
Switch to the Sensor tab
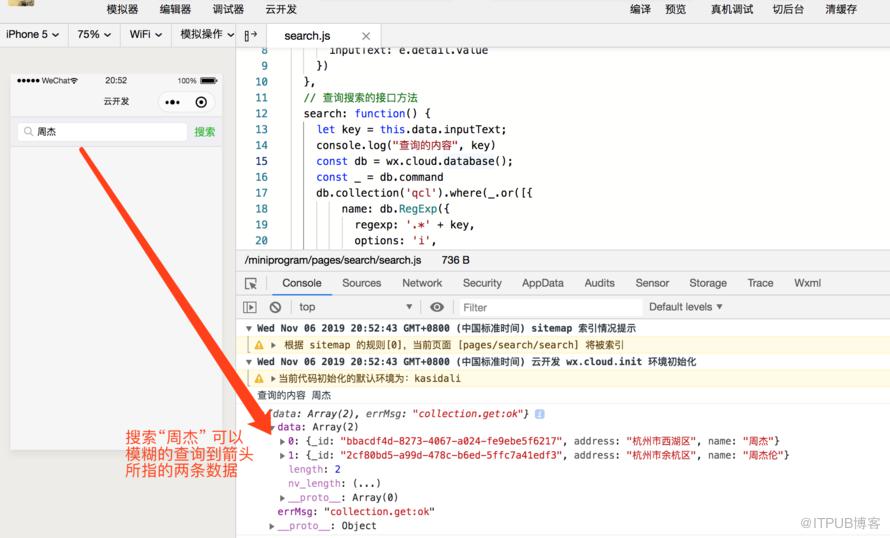click(x=652, y=283)
